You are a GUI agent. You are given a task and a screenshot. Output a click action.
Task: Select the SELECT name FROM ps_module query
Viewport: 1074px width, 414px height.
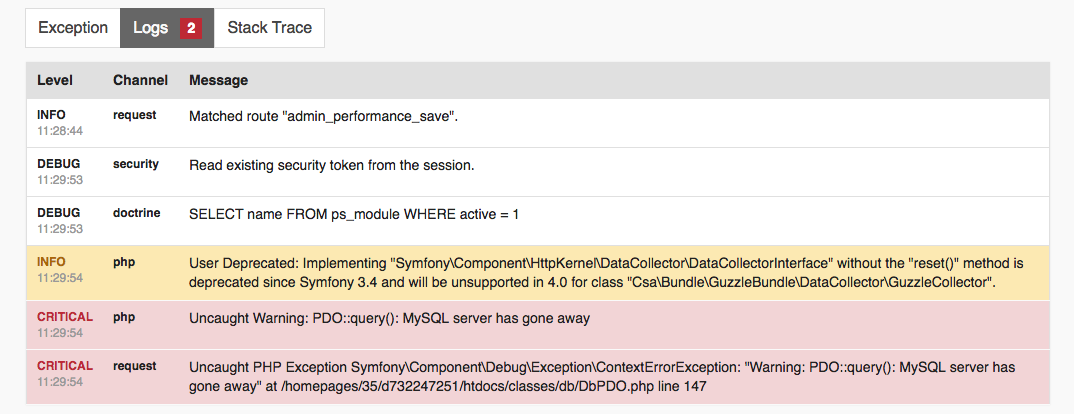pos(354,214)
